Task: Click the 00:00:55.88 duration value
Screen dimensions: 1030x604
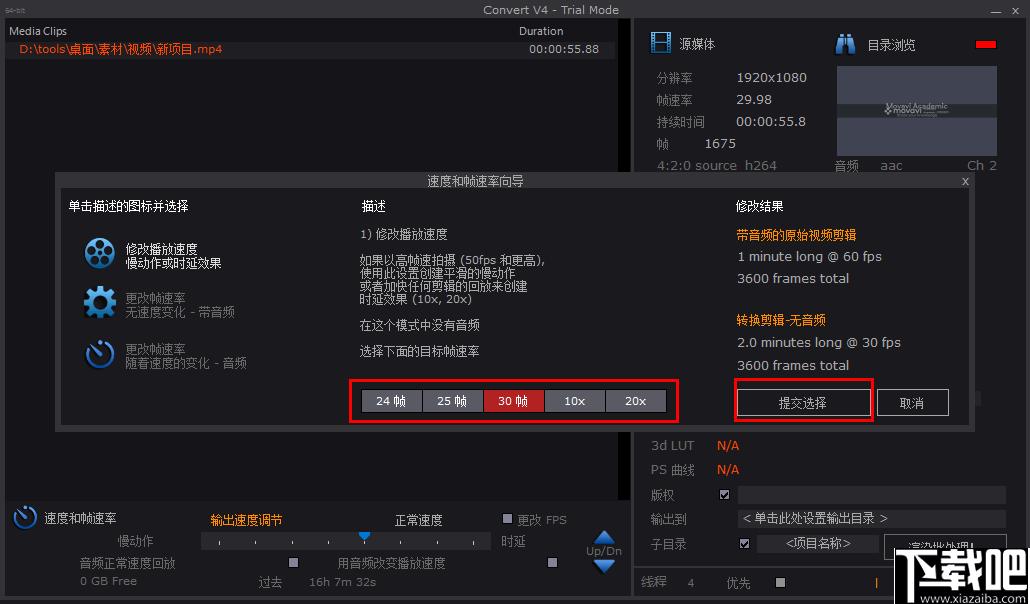Action: pyautogui.click(x=564, y=49)
